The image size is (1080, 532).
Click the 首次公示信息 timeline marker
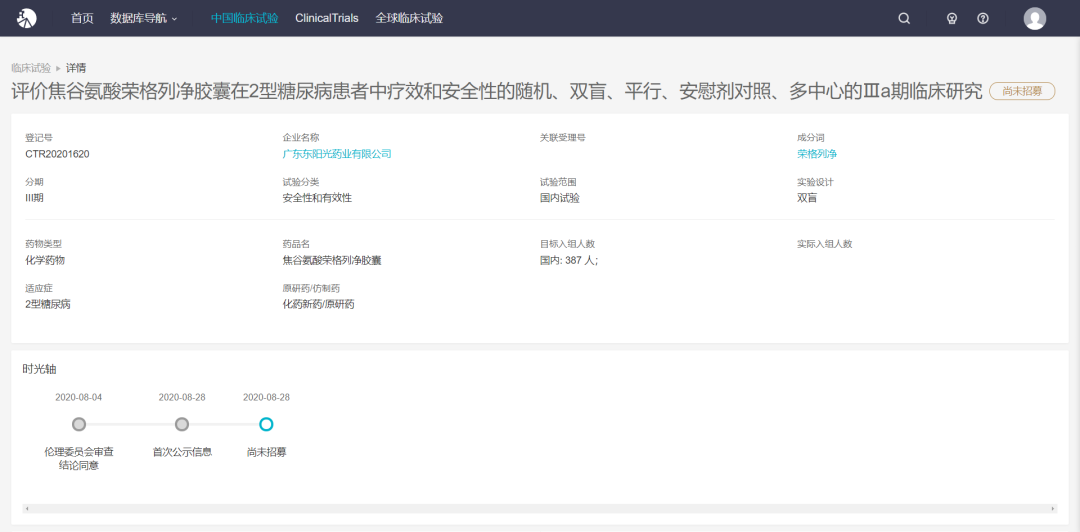pyautogui.click(x=182, y=424)
